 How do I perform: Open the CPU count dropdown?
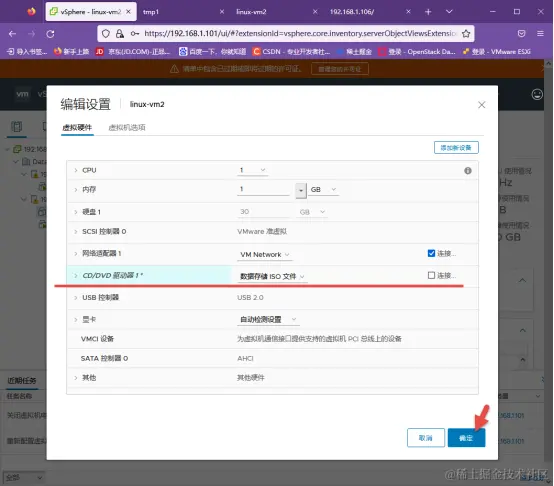(252, 170)
